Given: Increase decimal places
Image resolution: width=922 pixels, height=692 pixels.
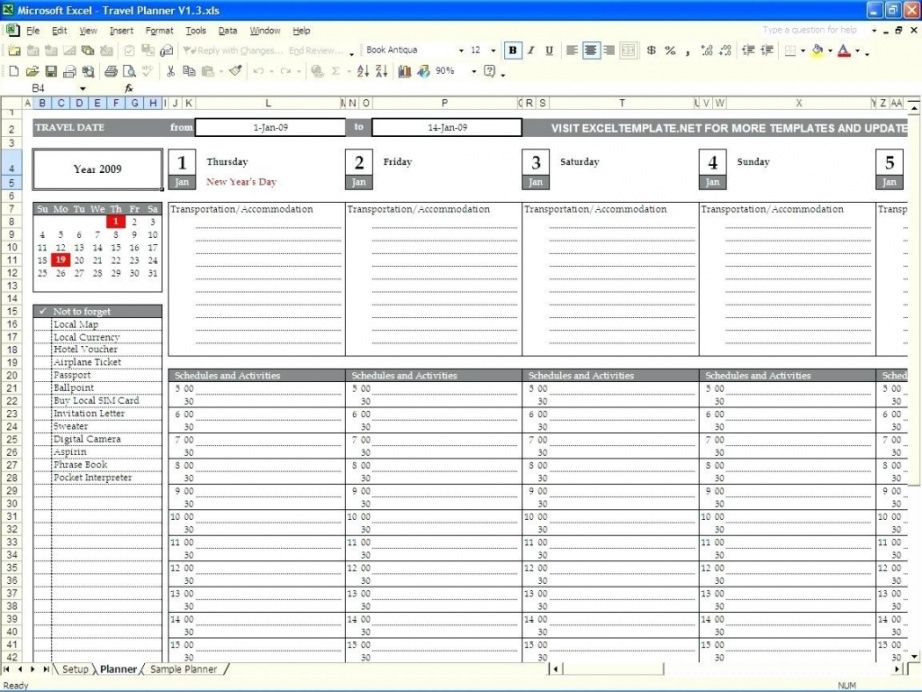Looking at the screenshot, I should 707,51.
